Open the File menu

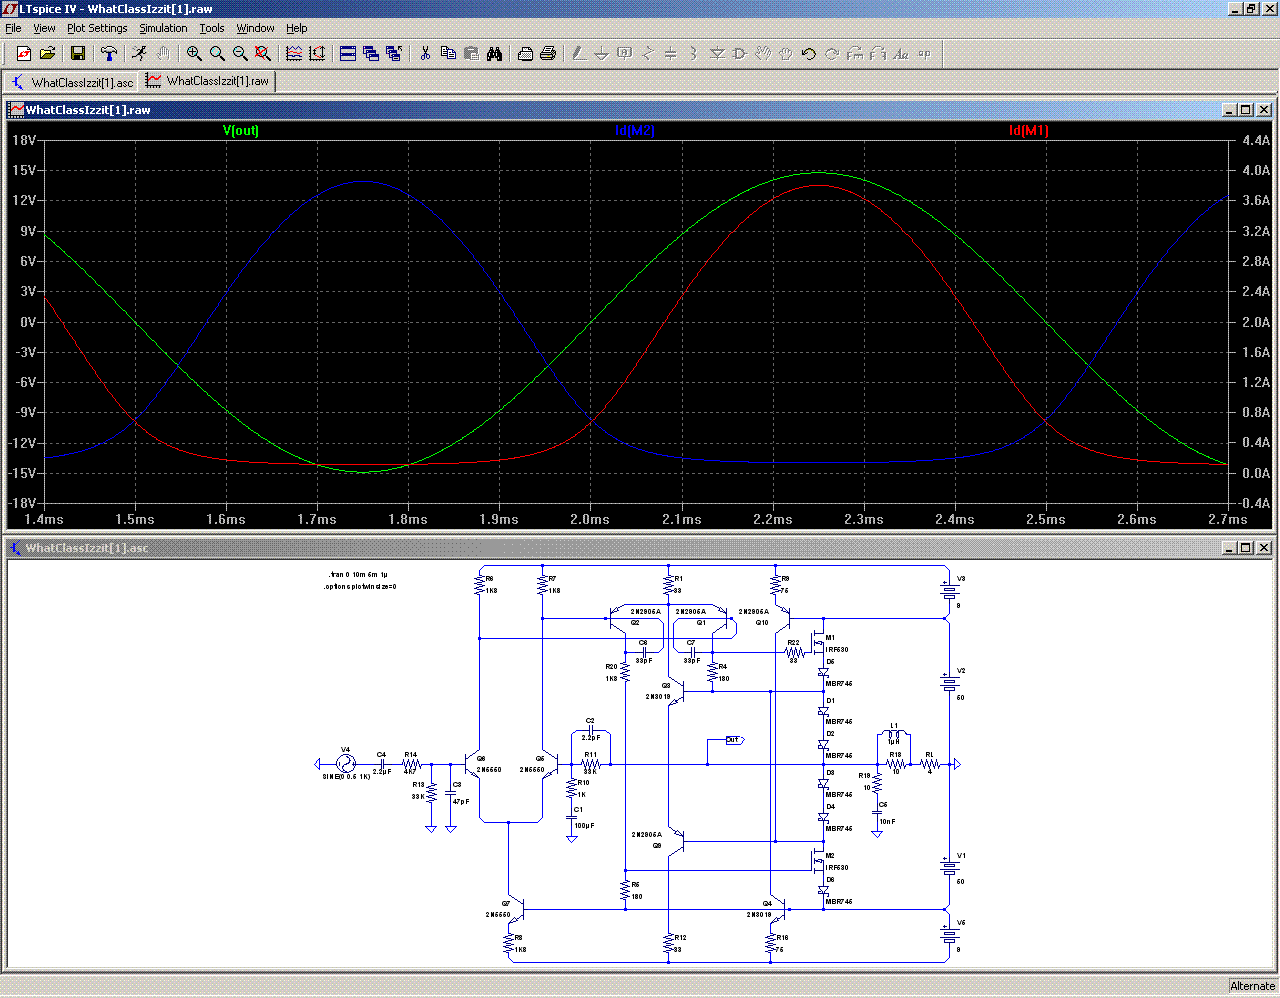click(13, 28)
